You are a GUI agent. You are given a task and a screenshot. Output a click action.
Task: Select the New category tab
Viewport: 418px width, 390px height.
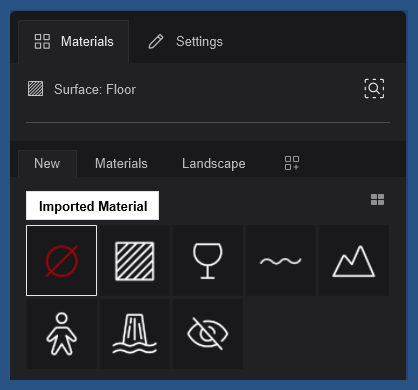[47, 164]
